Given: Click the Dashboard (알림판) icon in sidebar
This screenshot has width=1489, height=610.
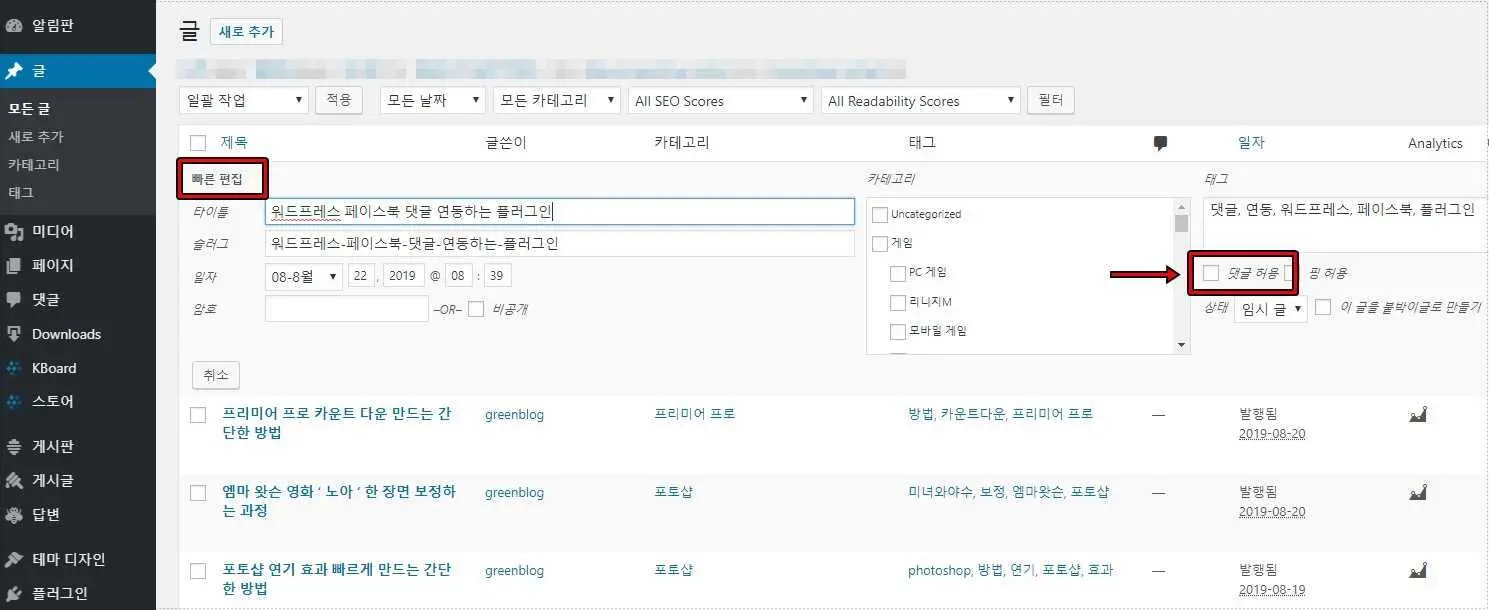Looking at the screenshot, I should coord(14,25).
